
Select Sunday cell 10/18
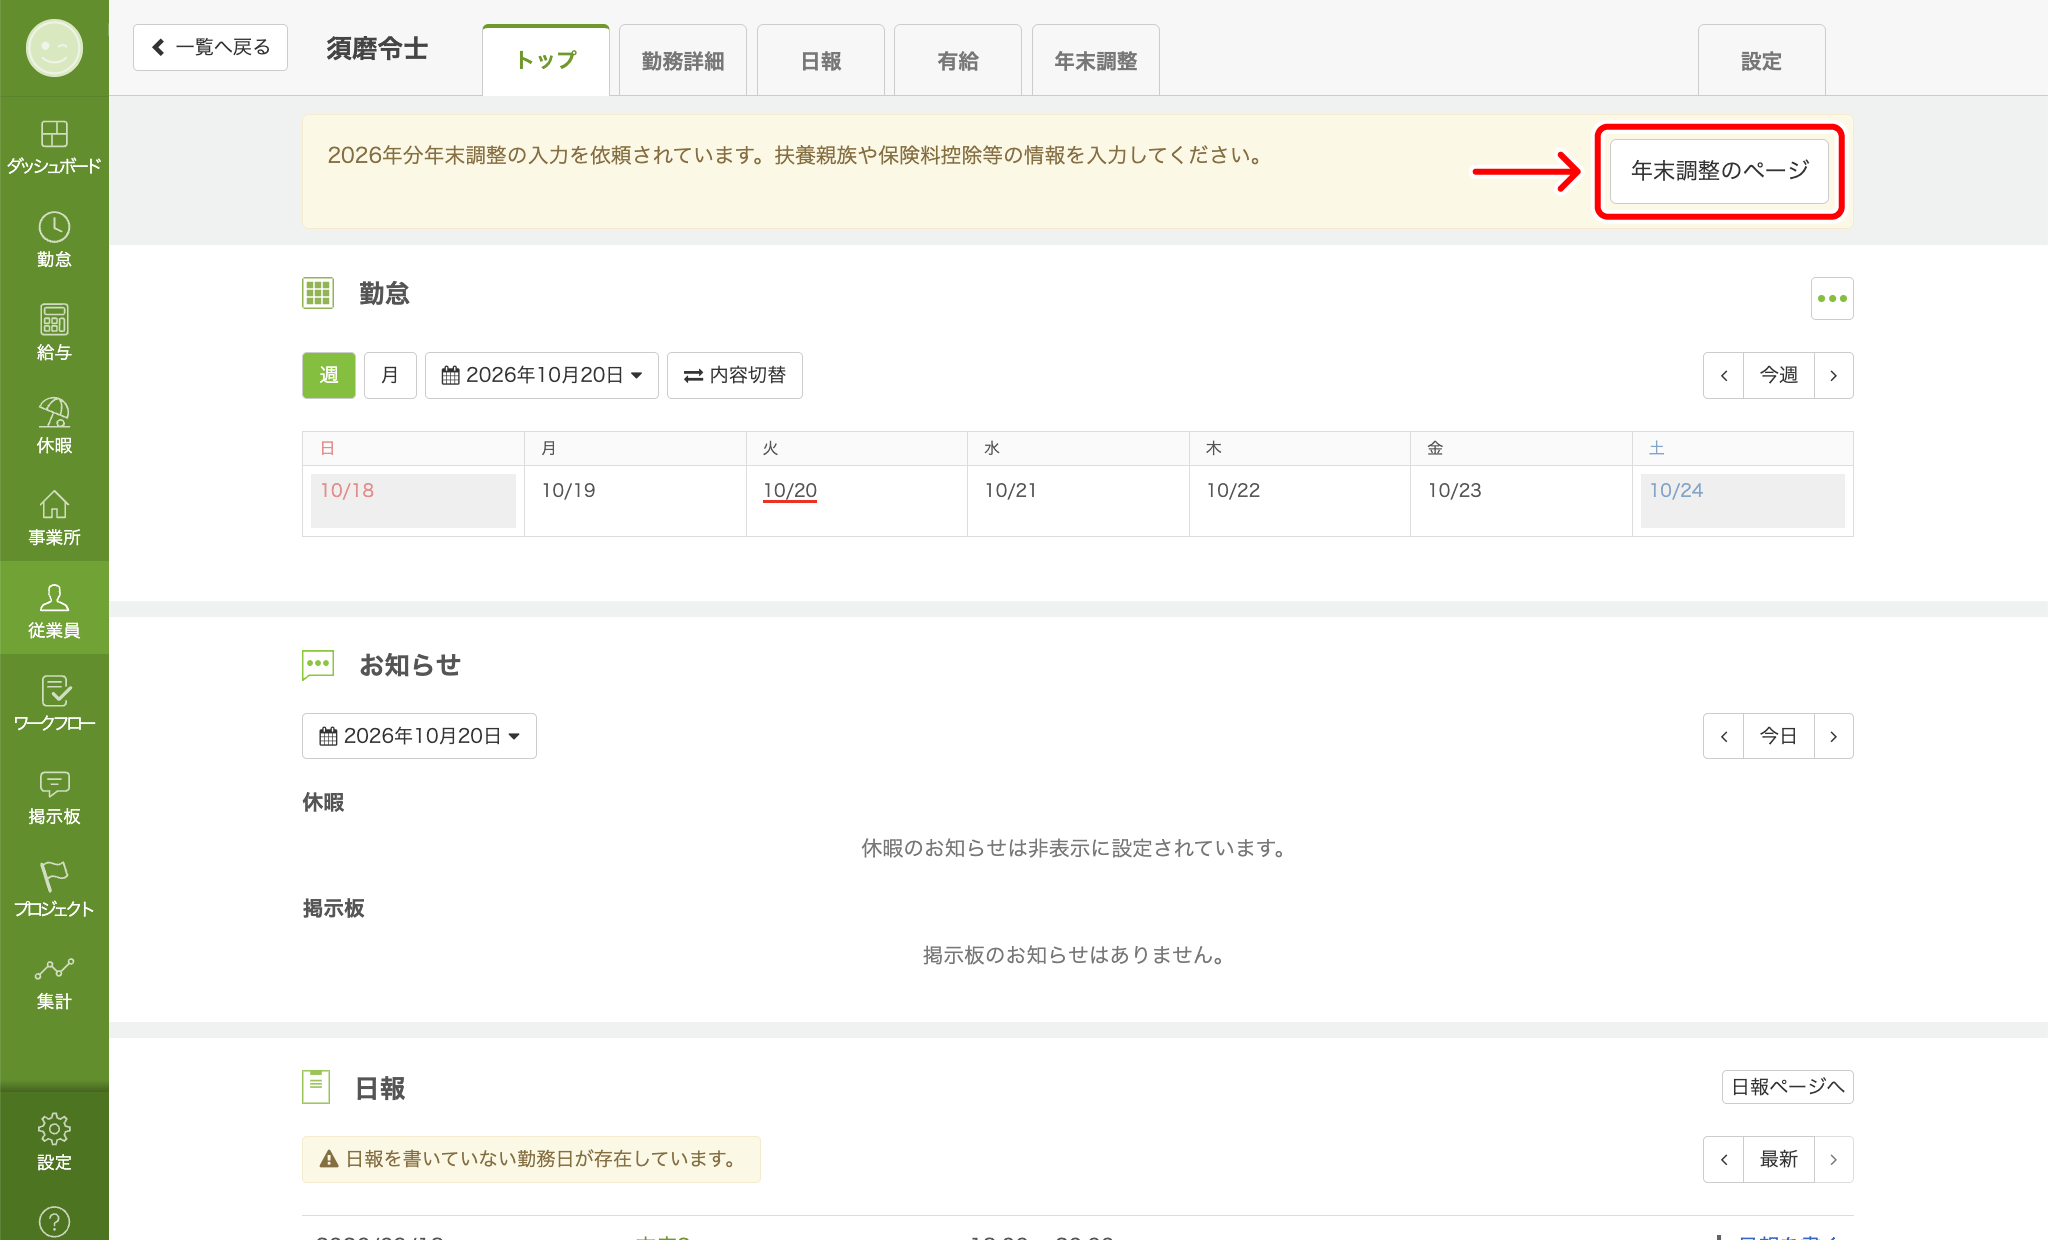tap(413, 500)
